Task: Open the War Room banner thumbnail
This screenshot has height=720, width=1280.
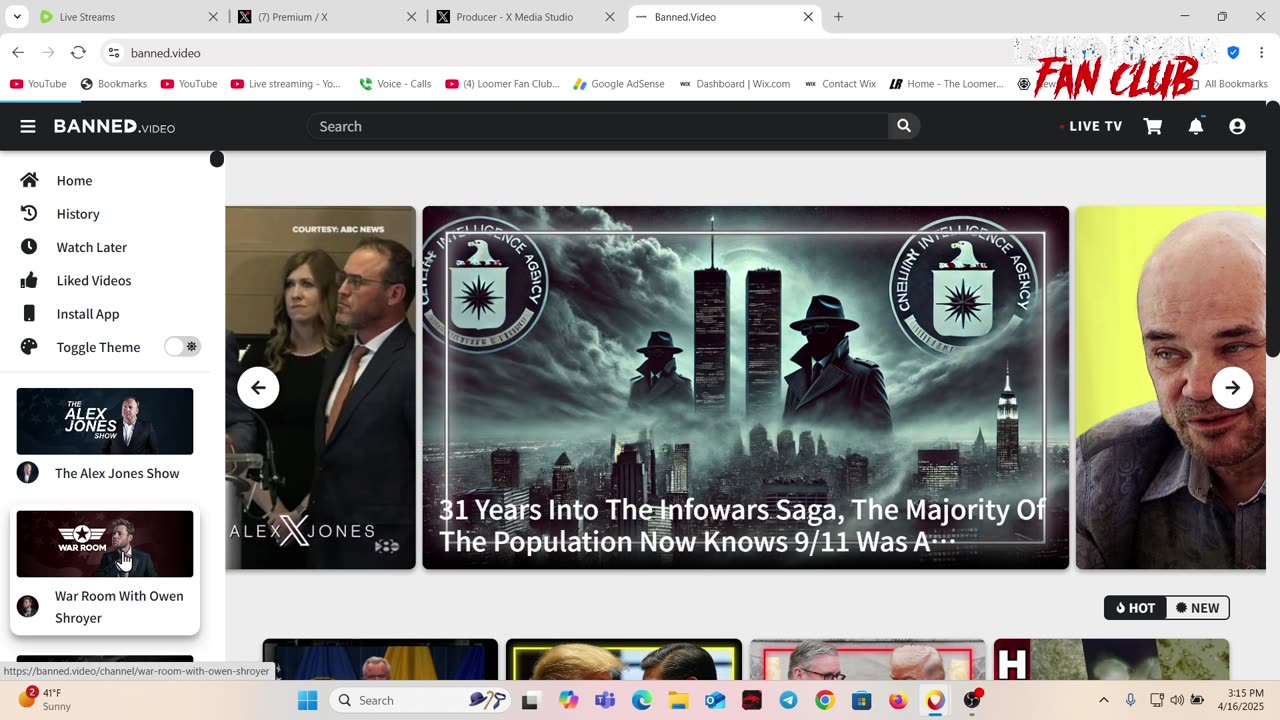Action: [105, 544]
